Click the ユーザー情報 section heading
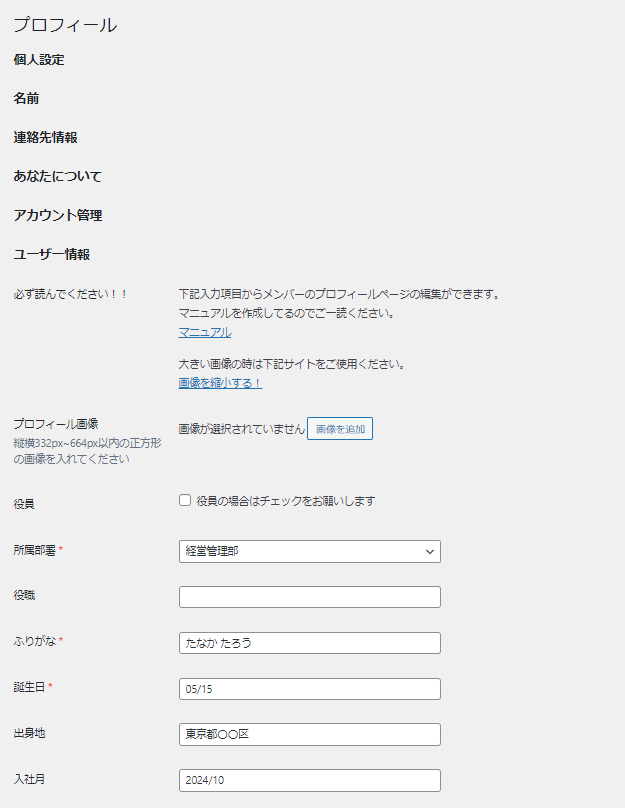 tap(51, 255)
